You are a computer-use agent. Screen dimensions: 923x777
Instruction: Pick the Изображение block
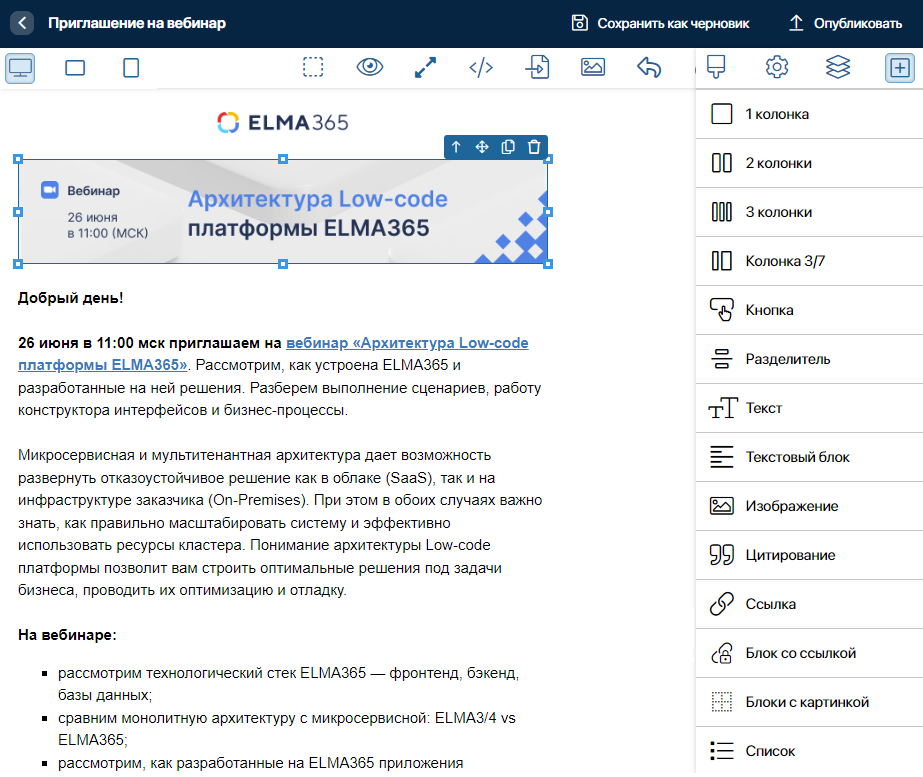pos(809,506)
